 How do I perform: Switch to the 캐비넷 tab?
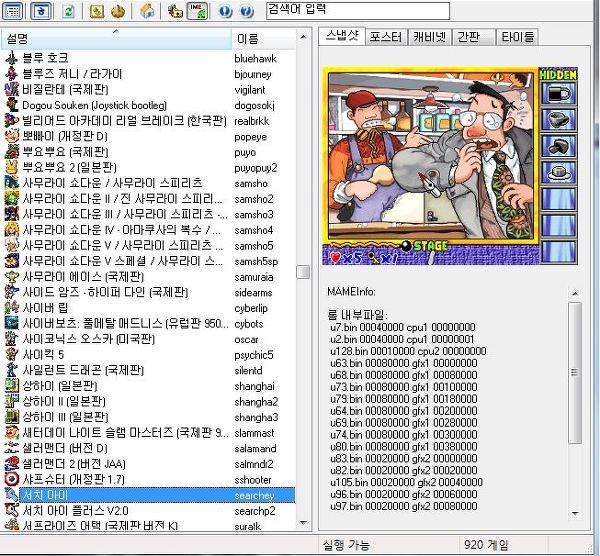click(x=429, y=37)
